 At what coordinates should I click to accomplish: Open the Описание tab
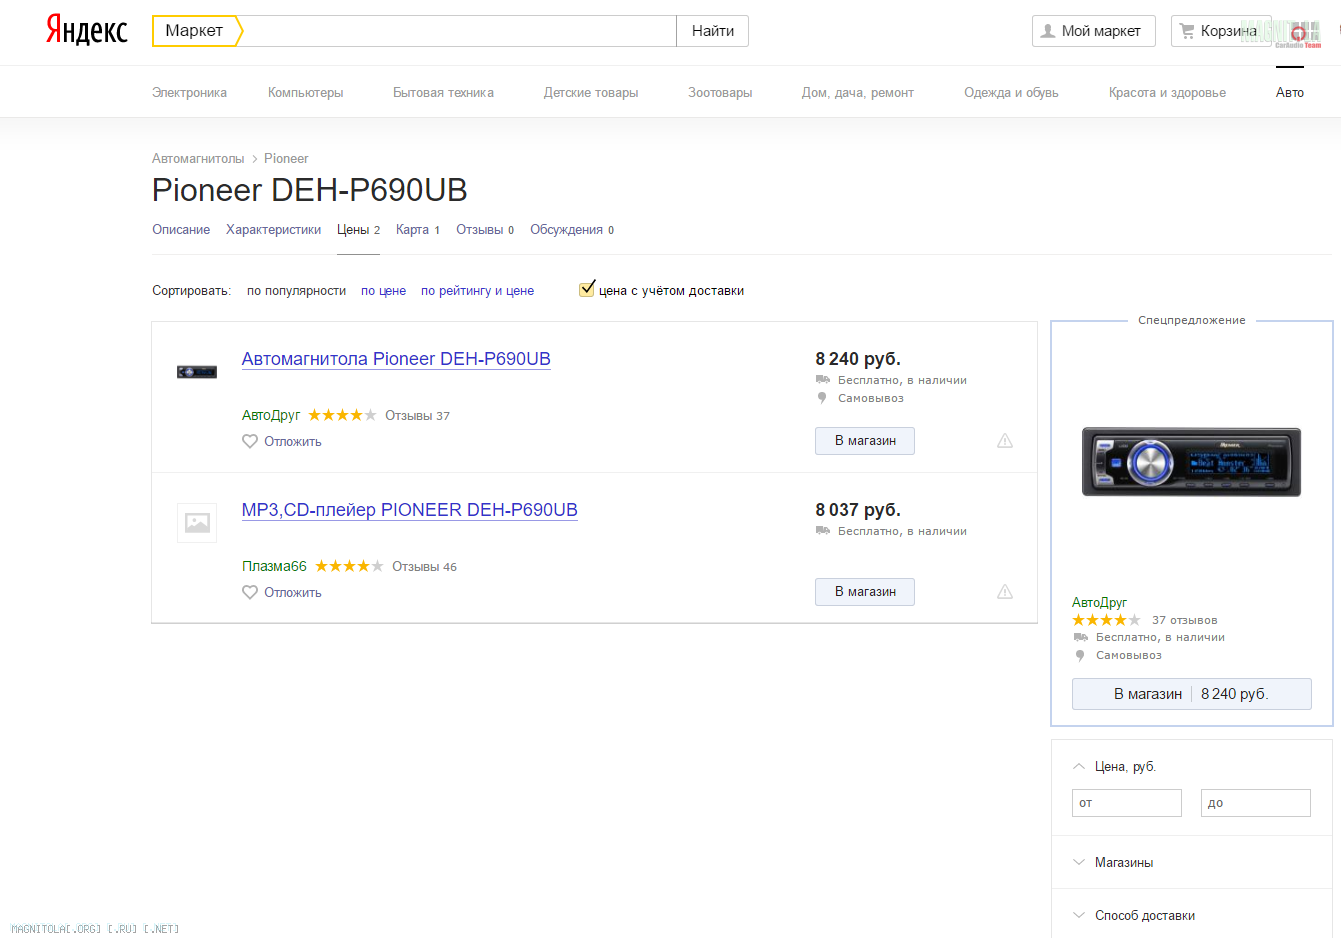pos(181,230)
